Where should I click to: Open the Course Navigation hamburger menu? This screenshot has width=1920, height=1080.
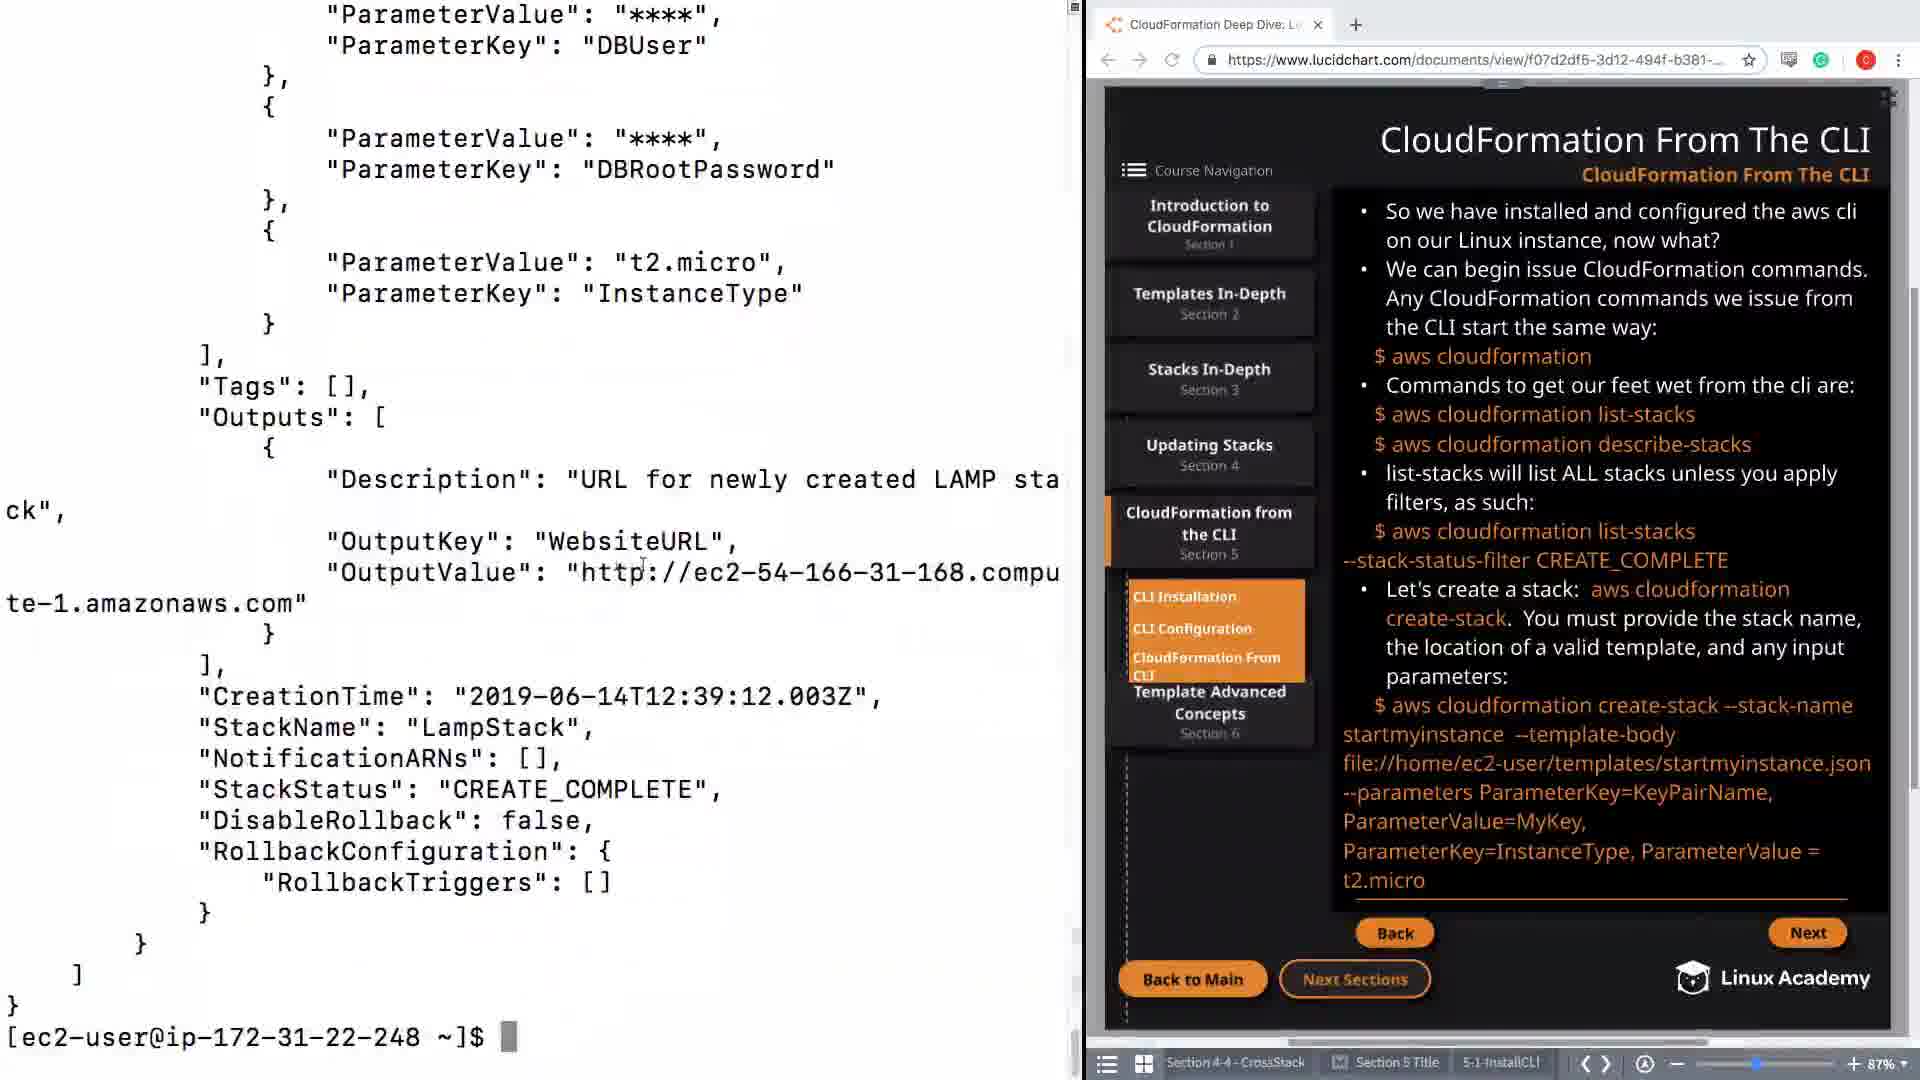1133,170
